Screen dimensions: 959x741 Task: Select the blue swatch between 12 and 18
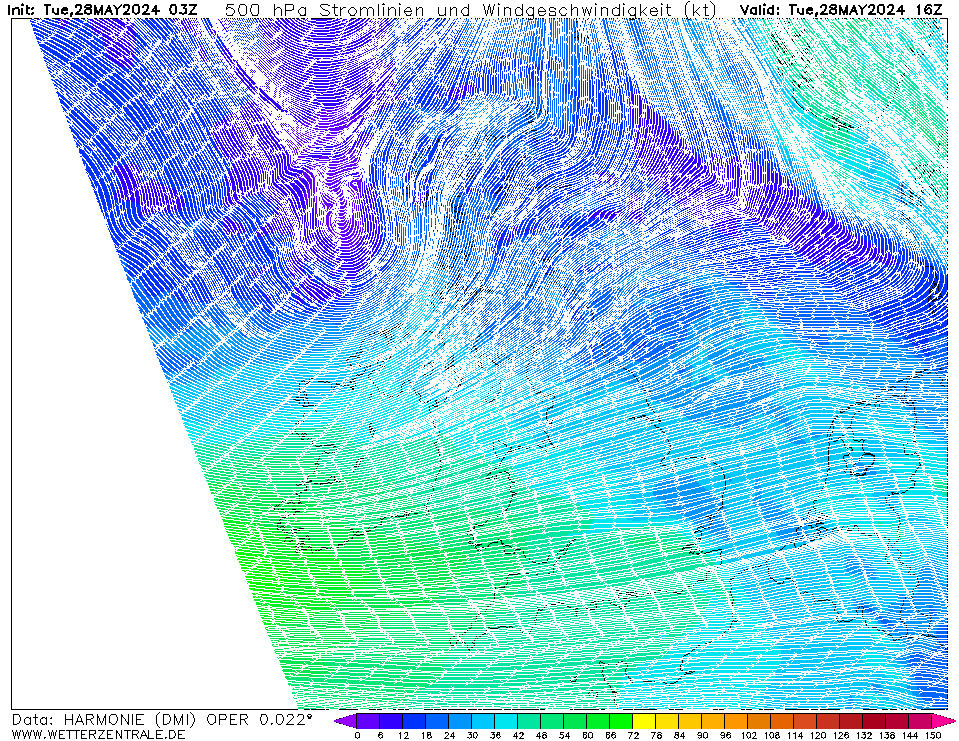414,721
